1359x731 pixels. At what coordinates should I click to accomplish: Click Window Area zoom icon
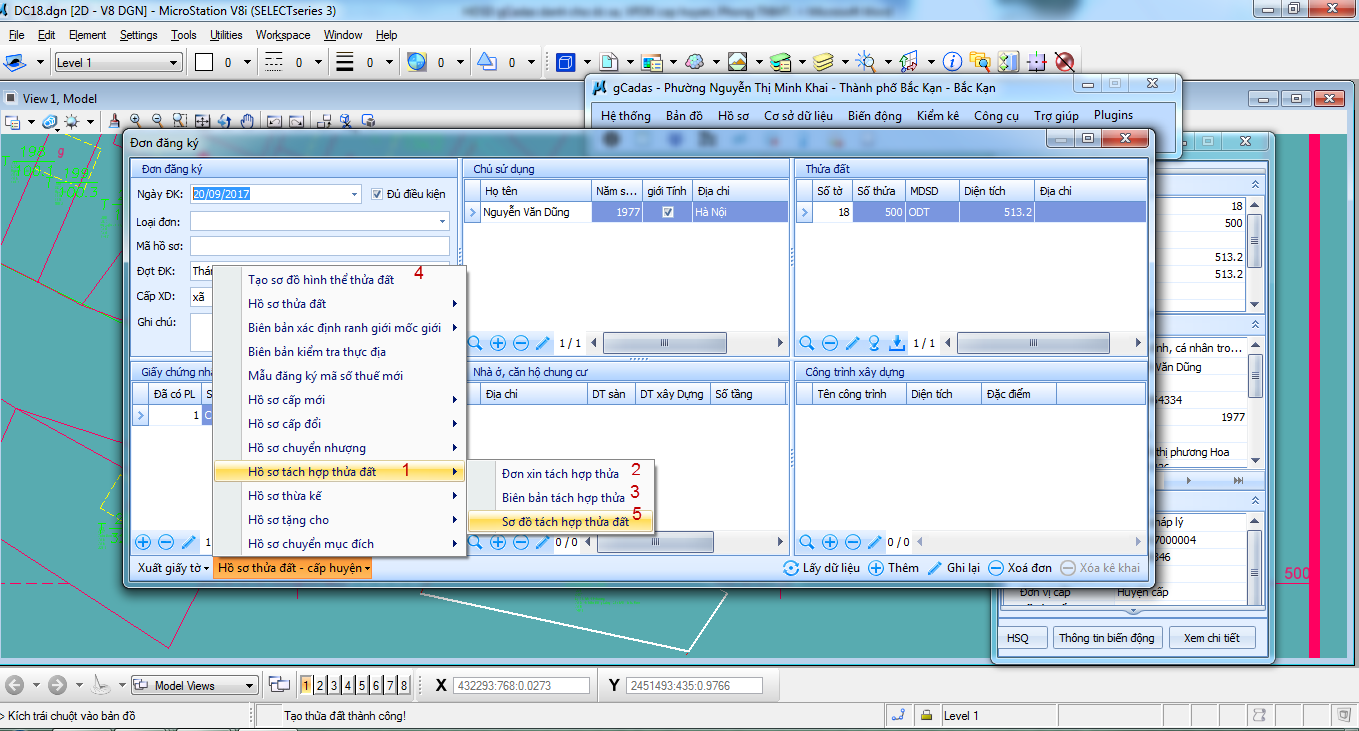pos(180,121)
